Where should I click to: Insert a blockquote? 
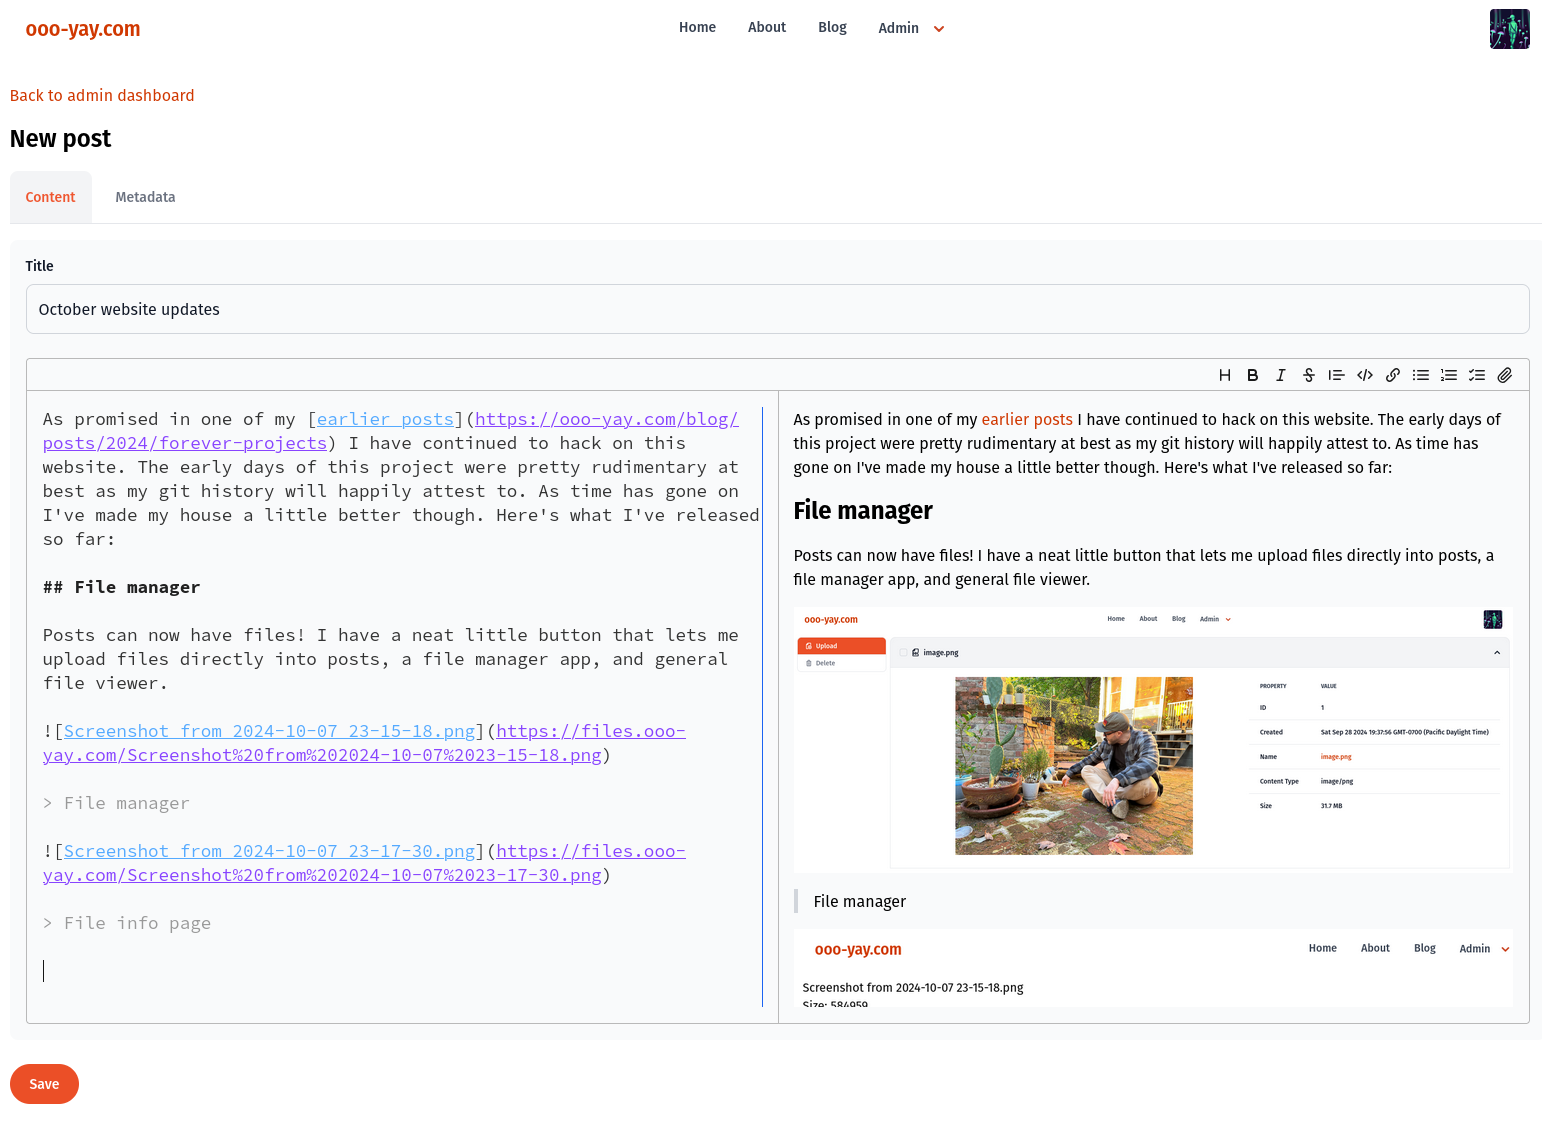click(1336, 375)
